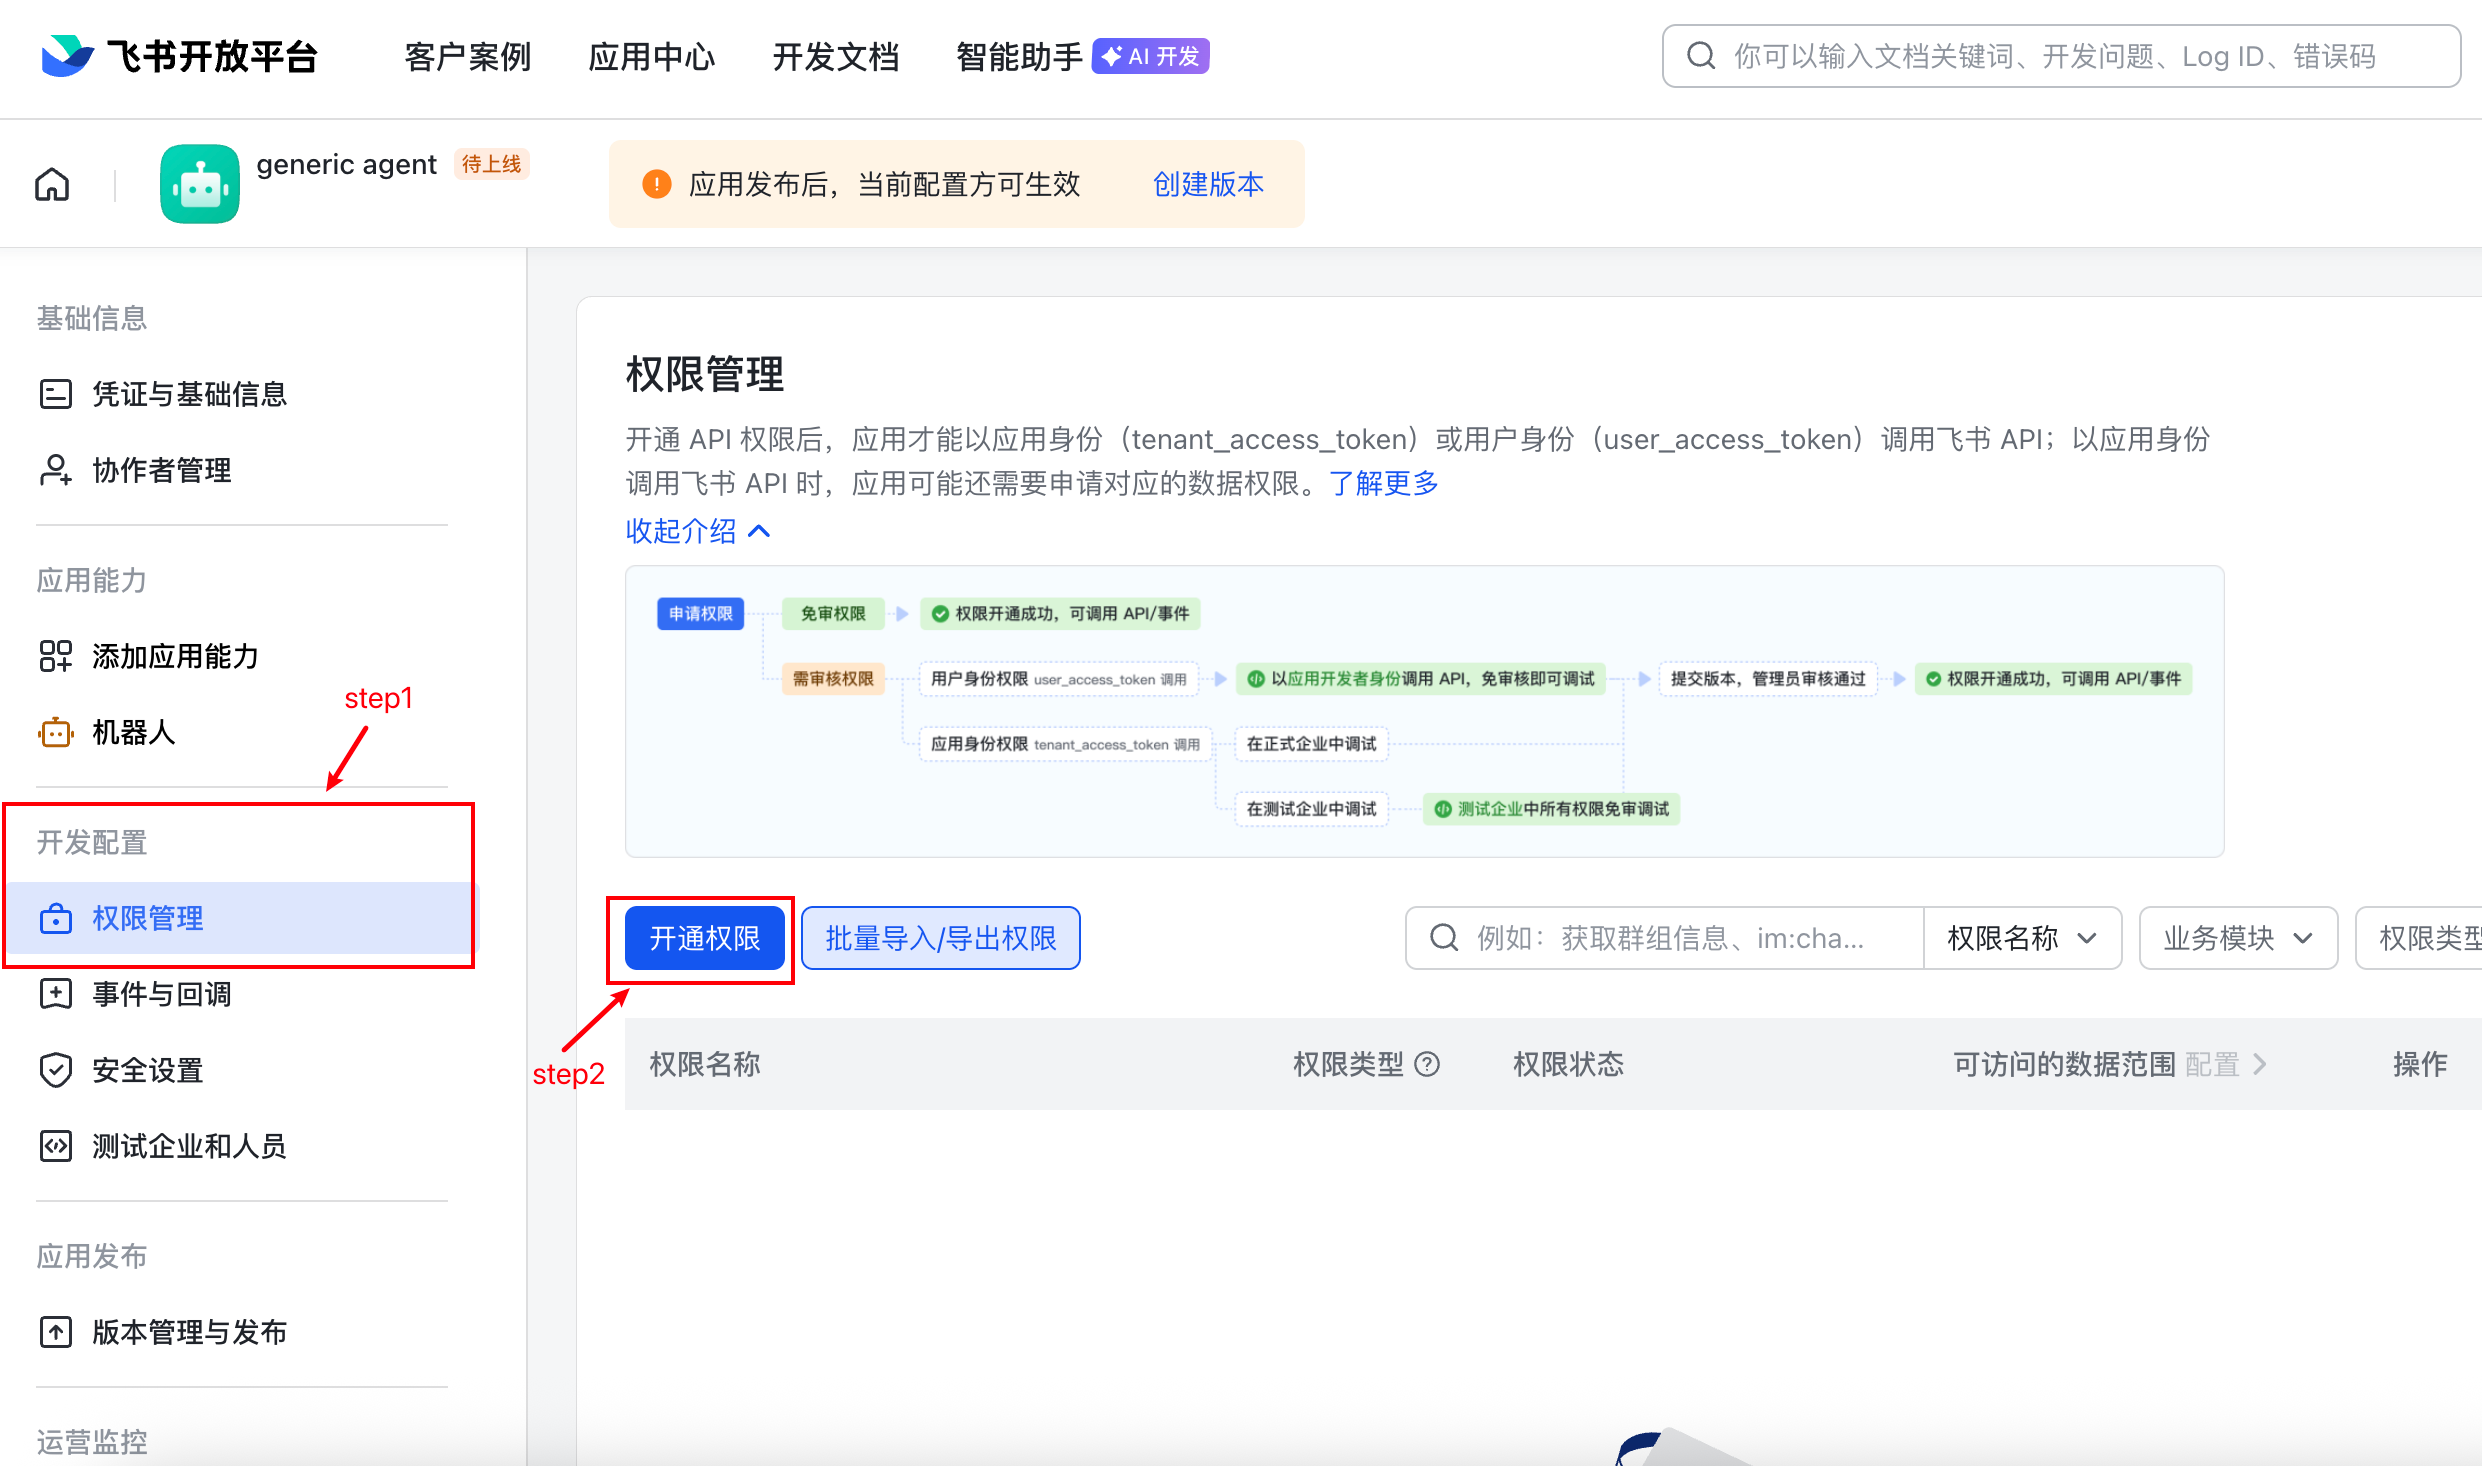Click the 开通权限 button
This screenshot has height=1466, width=2482.
pos(704,938)
